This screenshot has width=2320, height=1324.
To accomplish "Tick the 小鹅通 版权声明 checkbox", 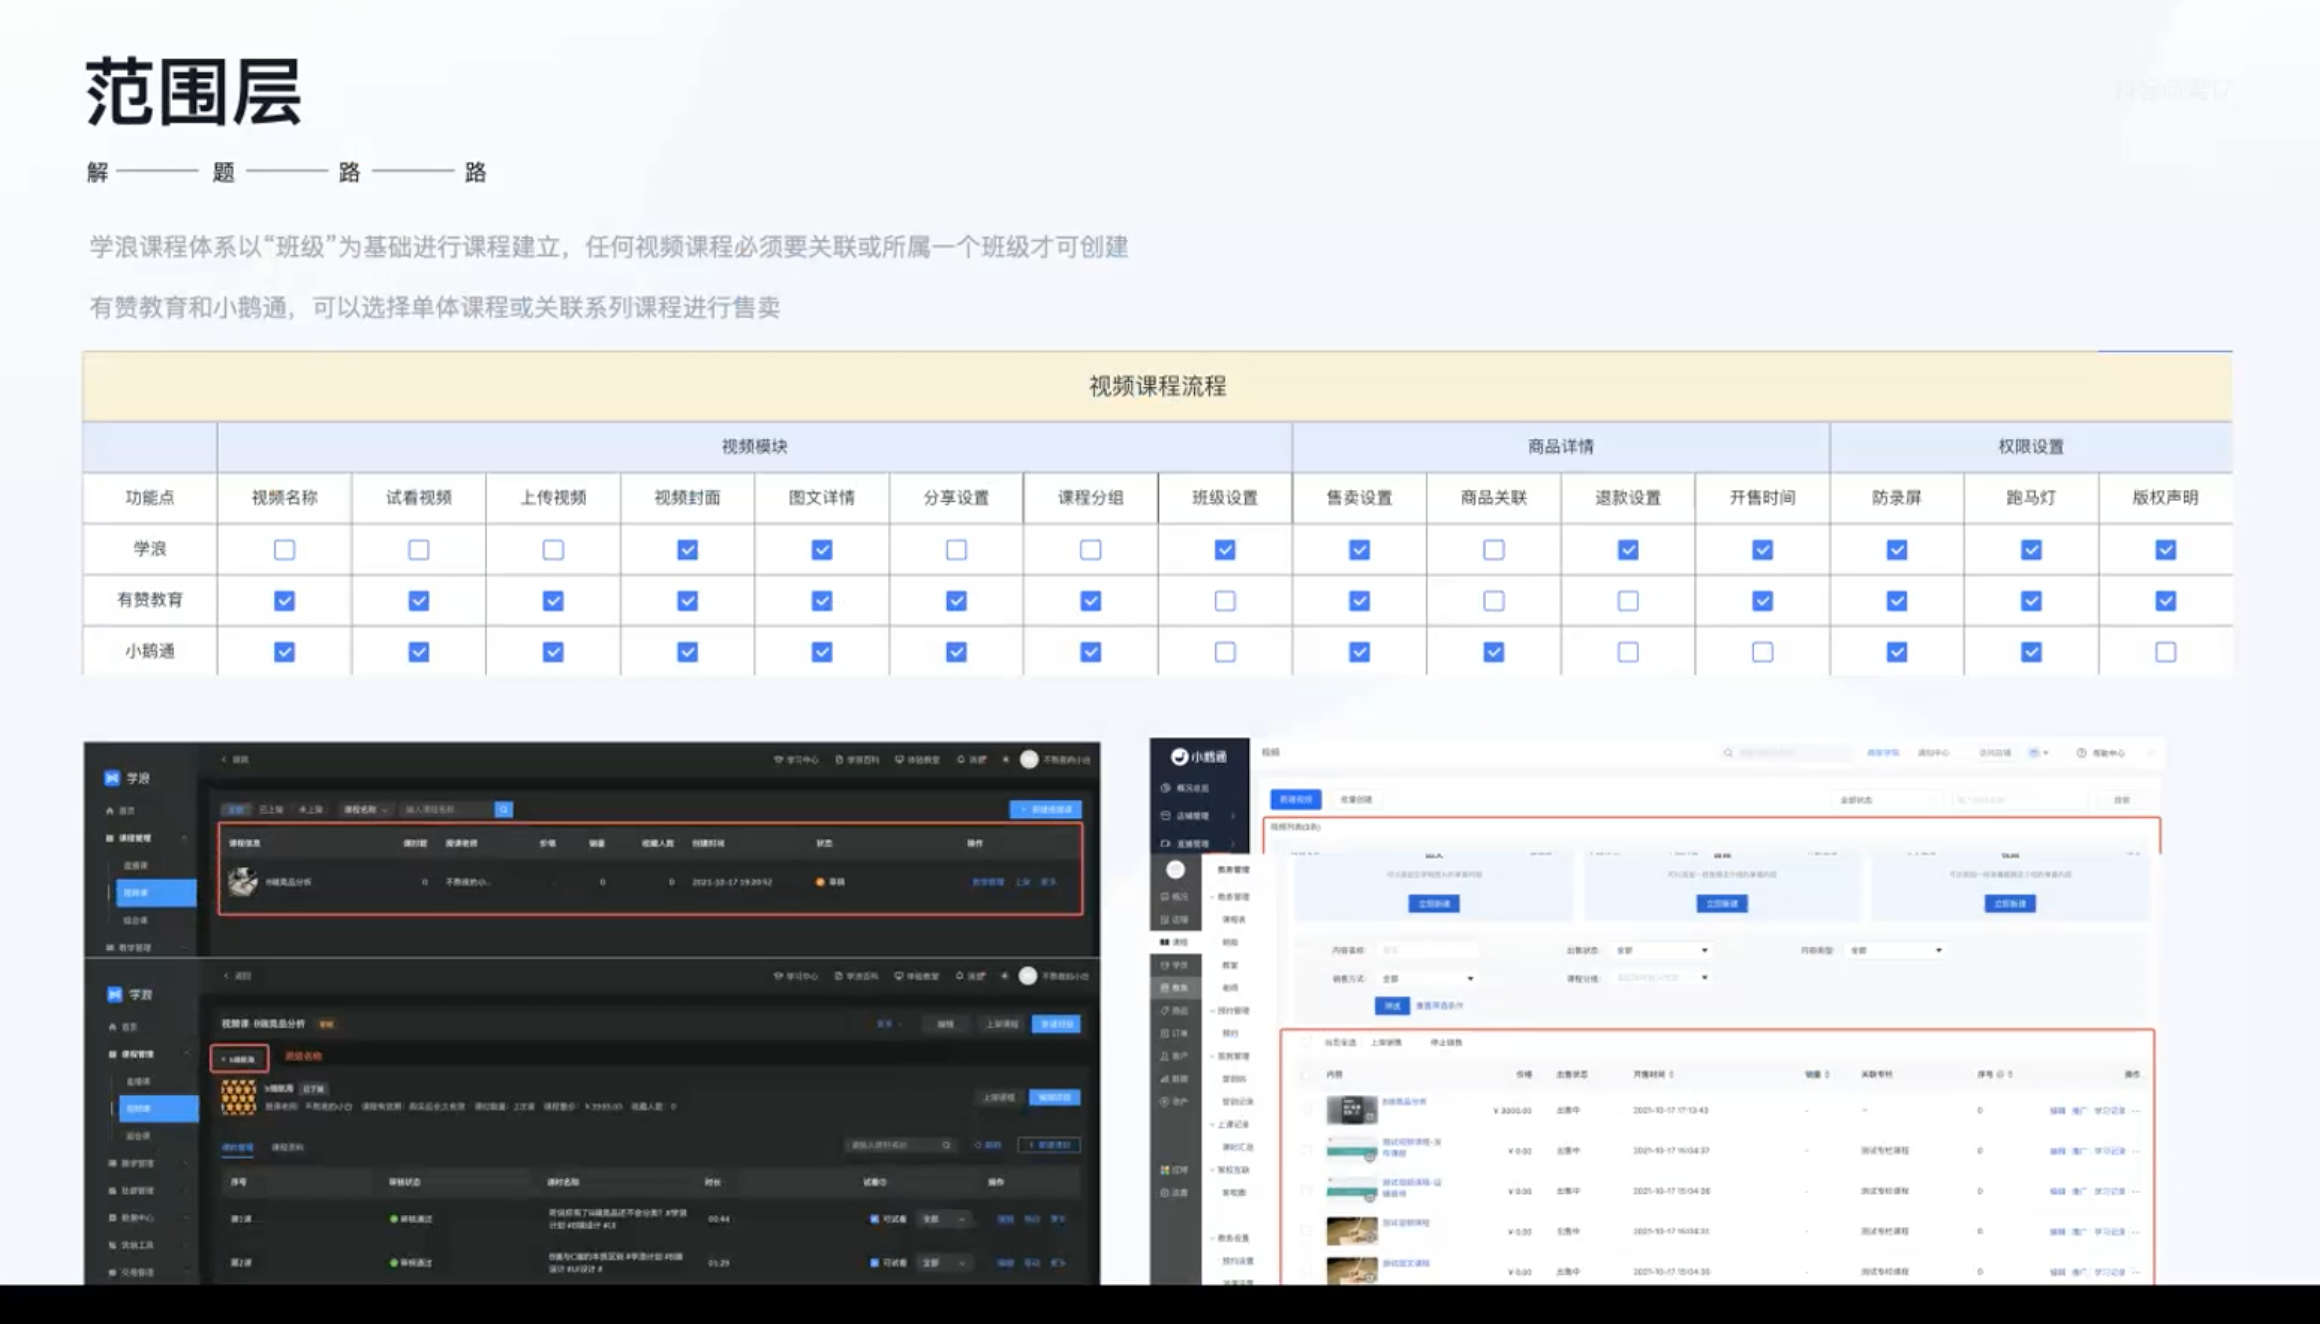I will click(x=2165, y=652).
